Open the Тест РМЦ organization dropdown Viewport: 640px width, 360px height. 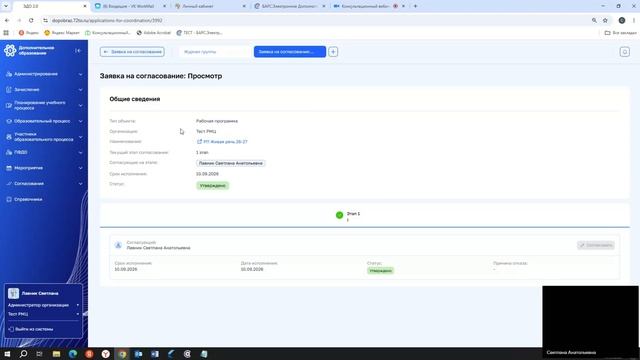click(x=43, y=314)
